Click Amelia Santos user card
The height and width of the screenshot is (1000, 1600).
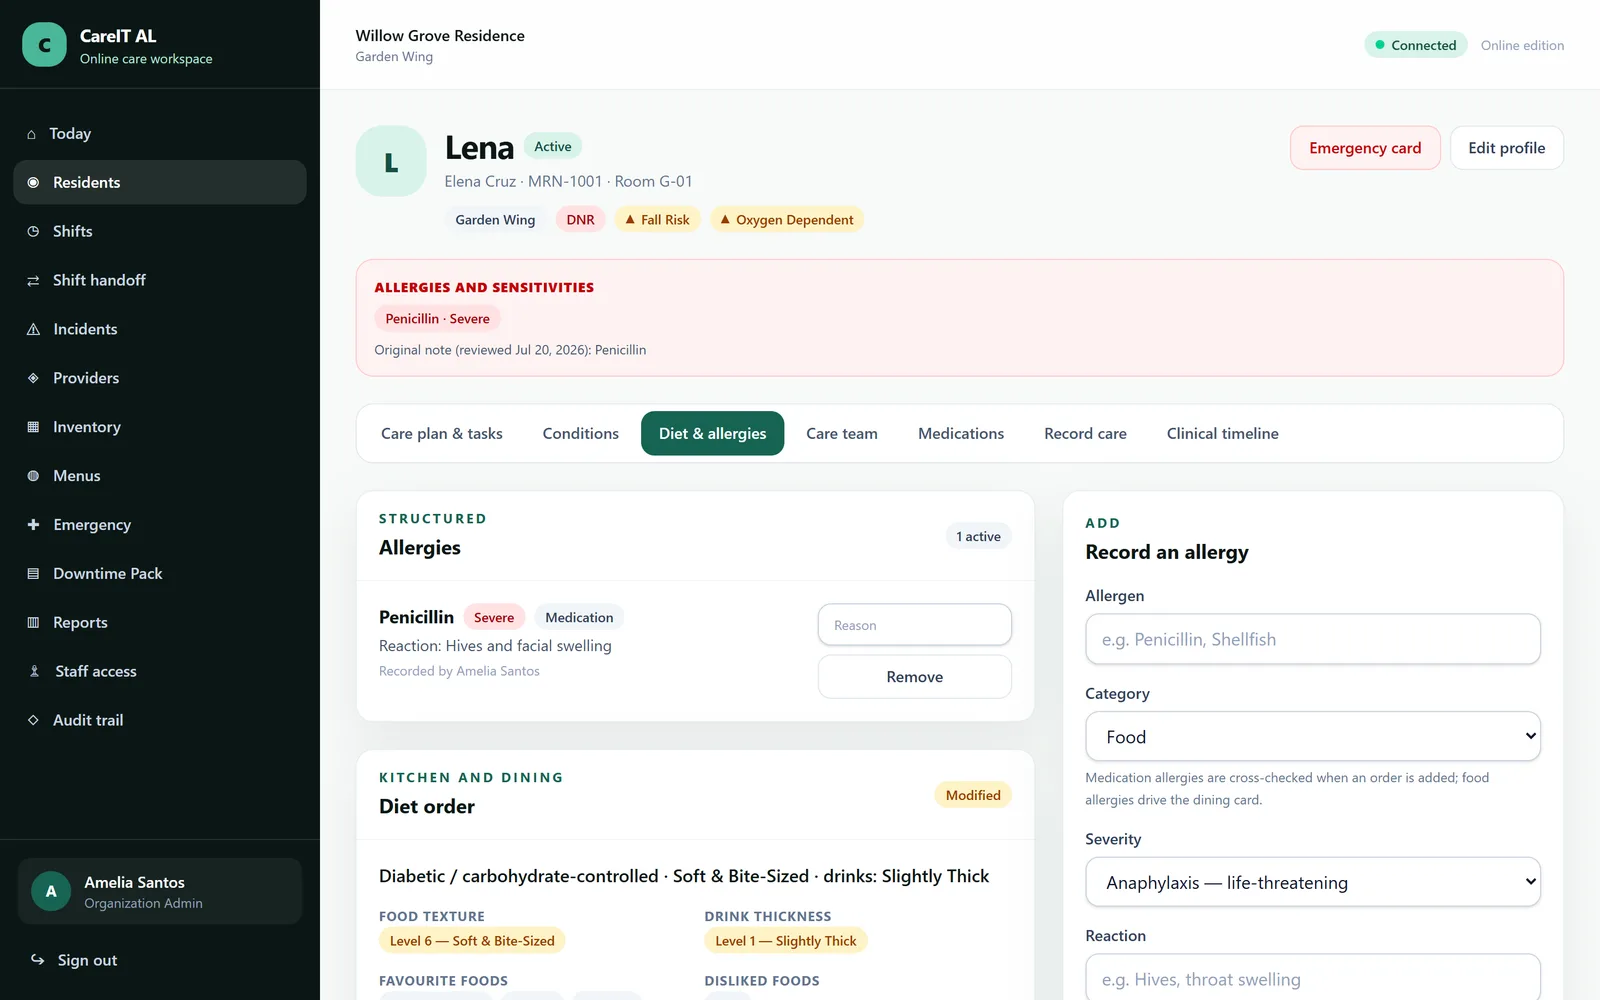point(160,891)
